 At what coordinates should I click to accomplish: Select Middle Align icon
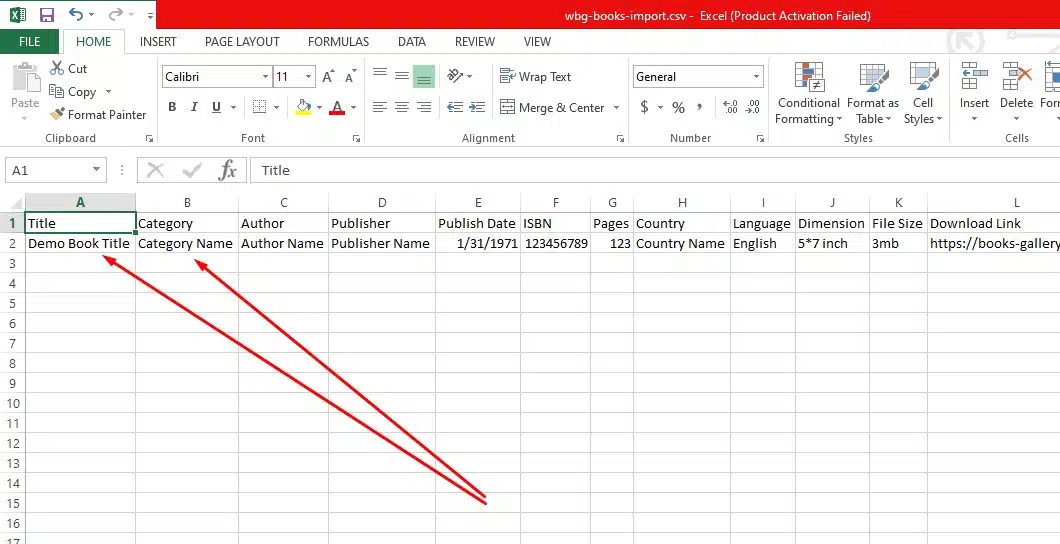(402, 76)
